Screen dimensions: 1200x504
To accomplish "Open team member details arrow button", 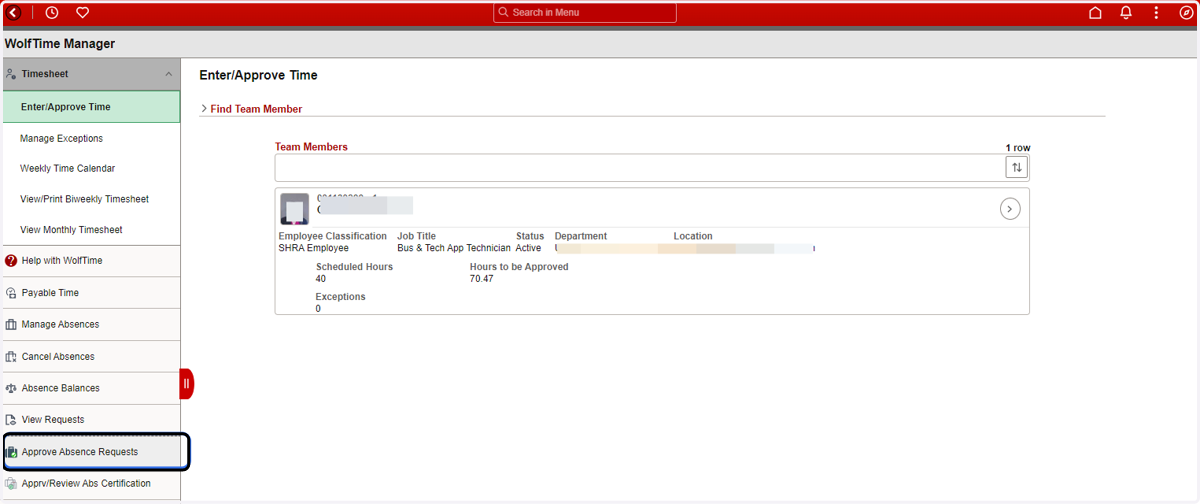I will pyautogui.click(x=1010, y=209).
